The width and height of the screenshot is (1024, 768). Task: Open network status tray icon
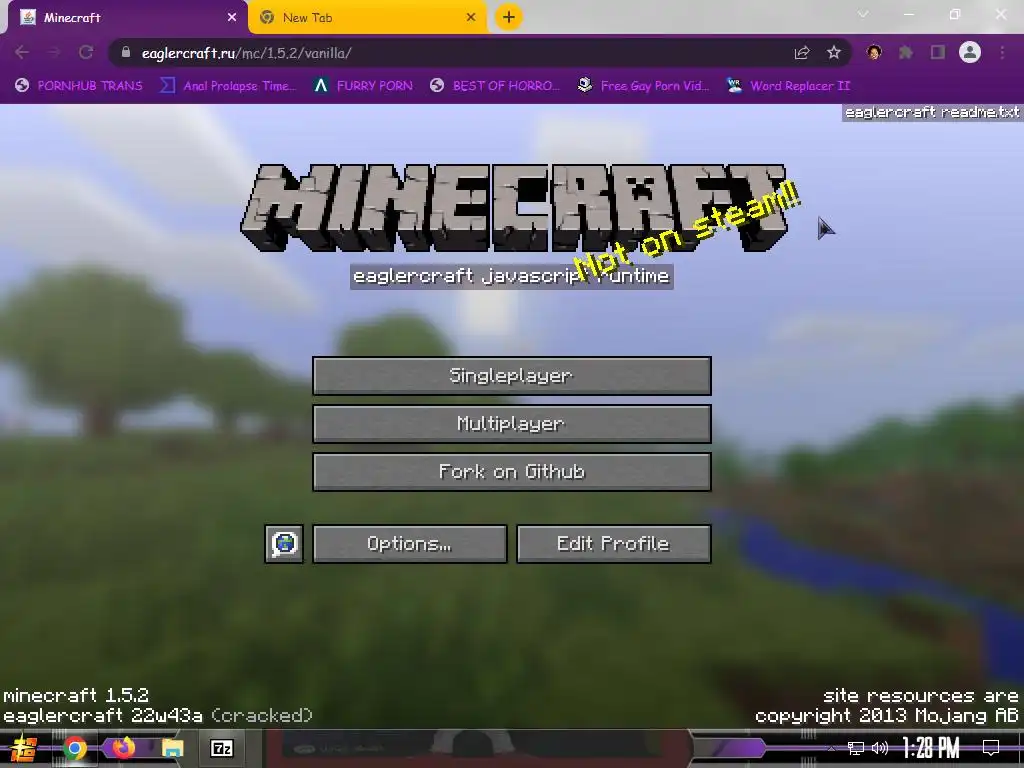click(x=855, y=748)
